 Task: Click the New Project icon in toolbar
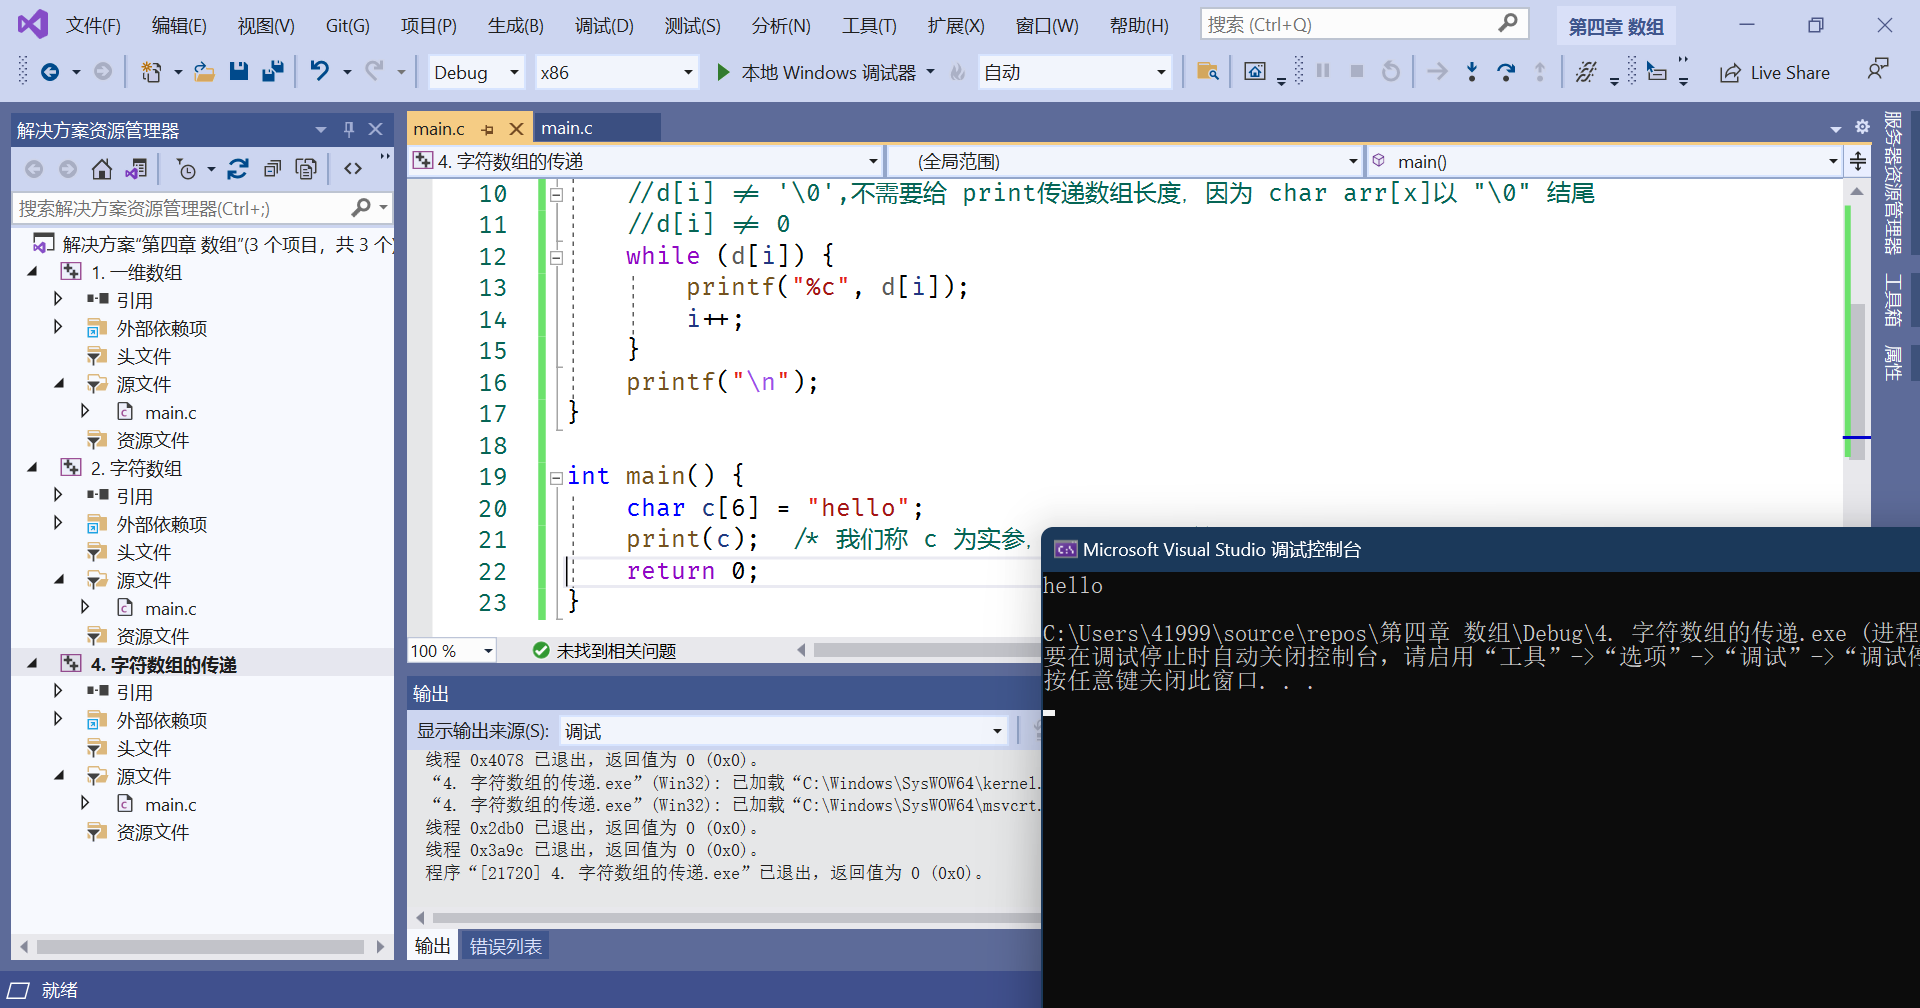point(151,72)
